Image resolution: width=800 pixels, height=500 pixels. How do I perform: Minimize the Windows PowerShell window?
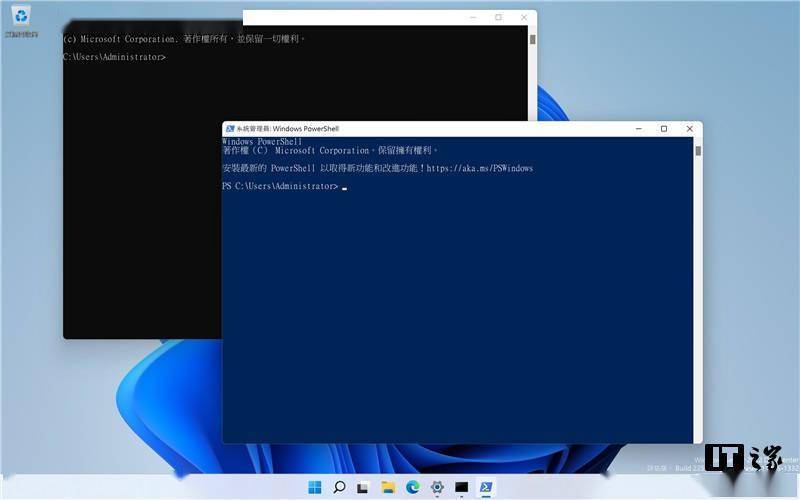[639, 129]
